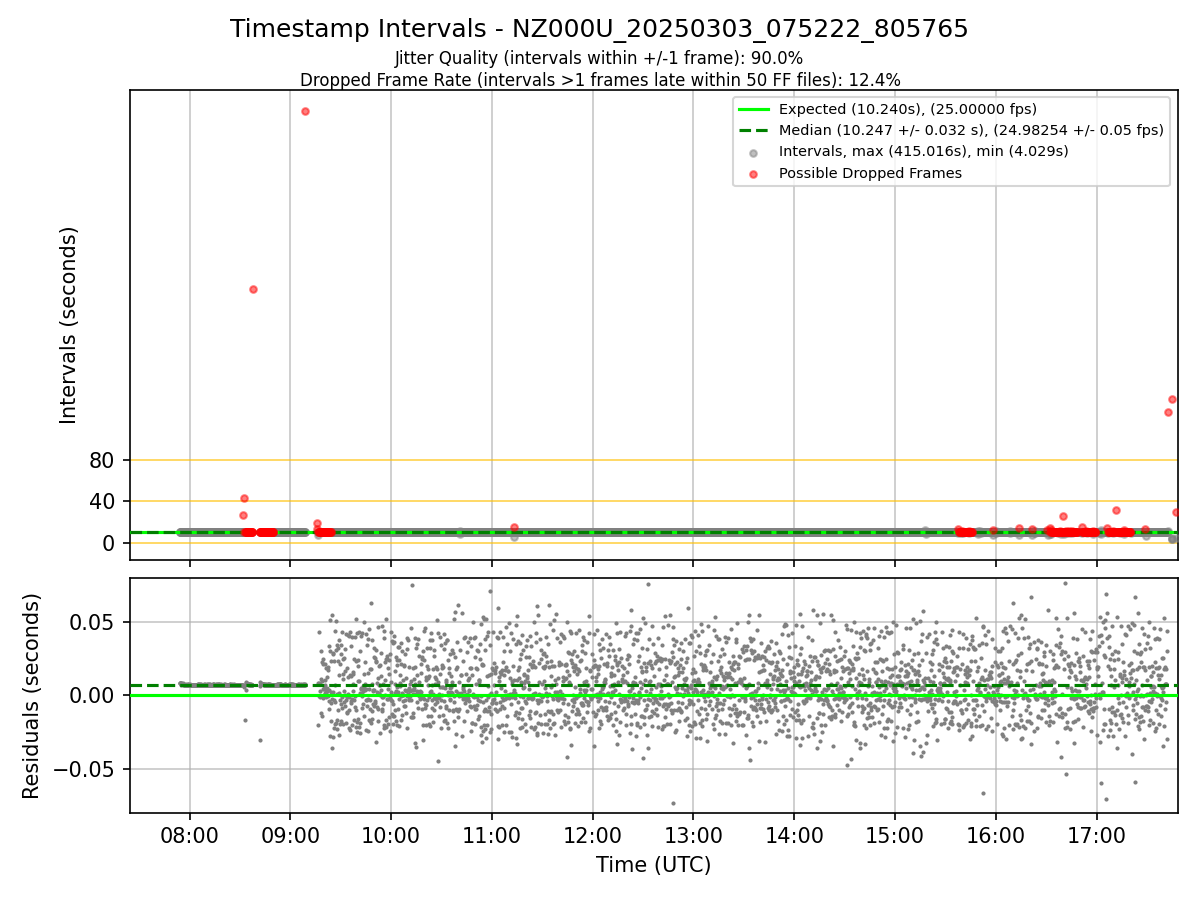Click the gray marker in 'Intervals' legend

pyautogui.click(x=754, y=152)
